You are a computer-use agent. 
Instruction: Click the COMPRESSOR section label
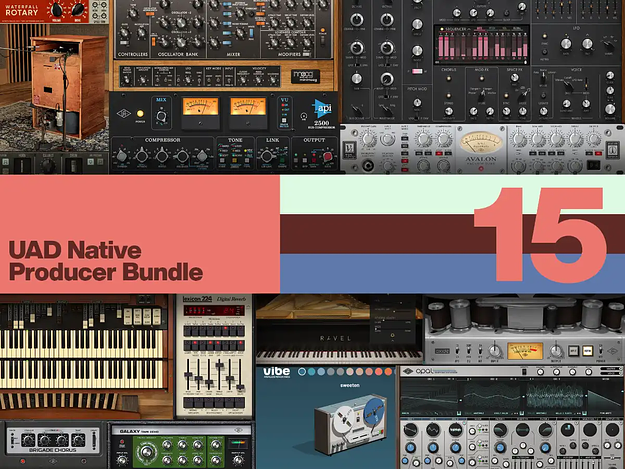(162, 140)
